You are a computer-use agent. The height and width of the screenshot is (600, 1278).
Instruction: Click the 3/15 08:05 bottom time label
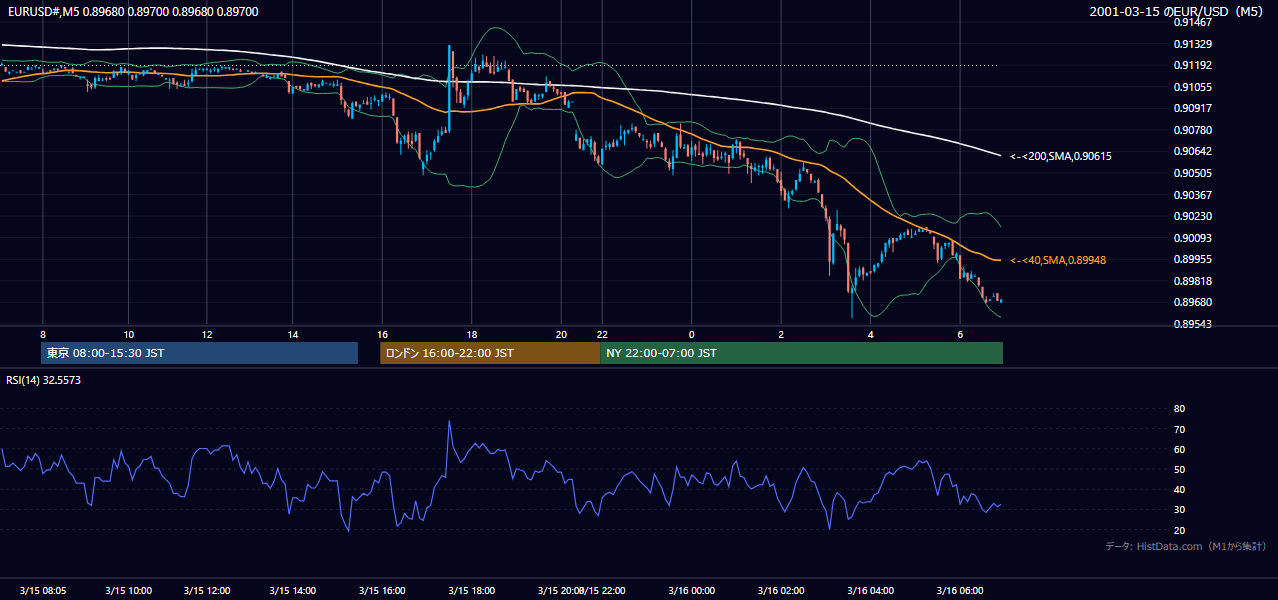coord(43,591)
